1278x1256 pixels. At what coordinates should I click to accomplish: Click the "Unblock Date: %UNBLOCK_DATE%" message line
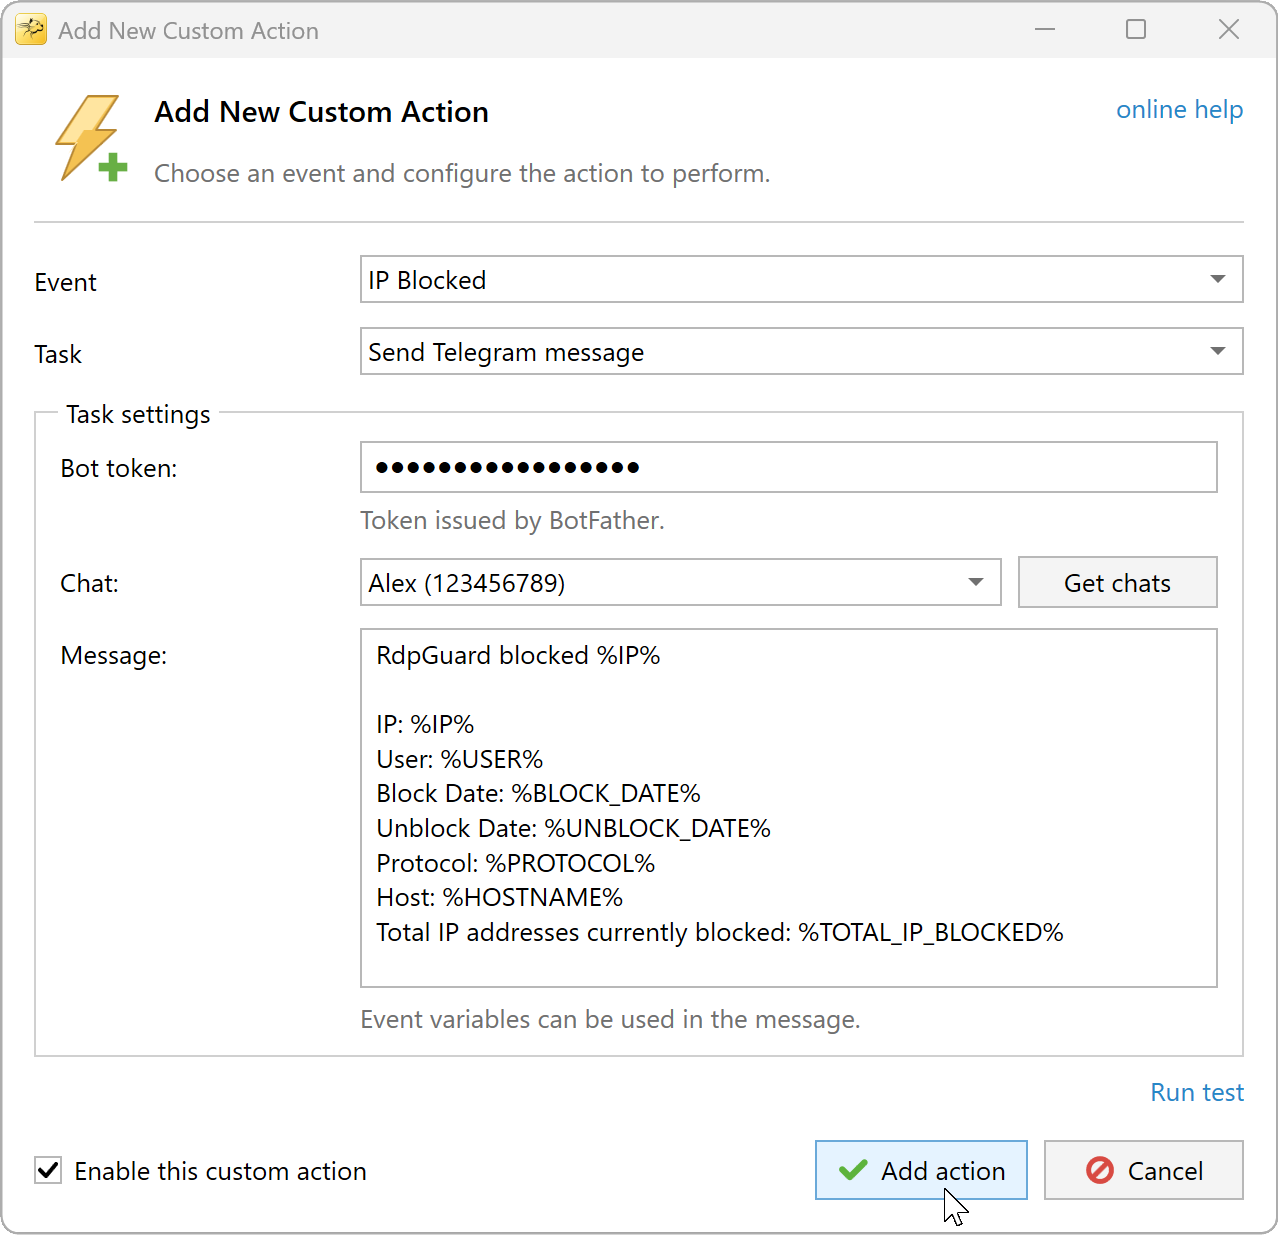(573, 828)
